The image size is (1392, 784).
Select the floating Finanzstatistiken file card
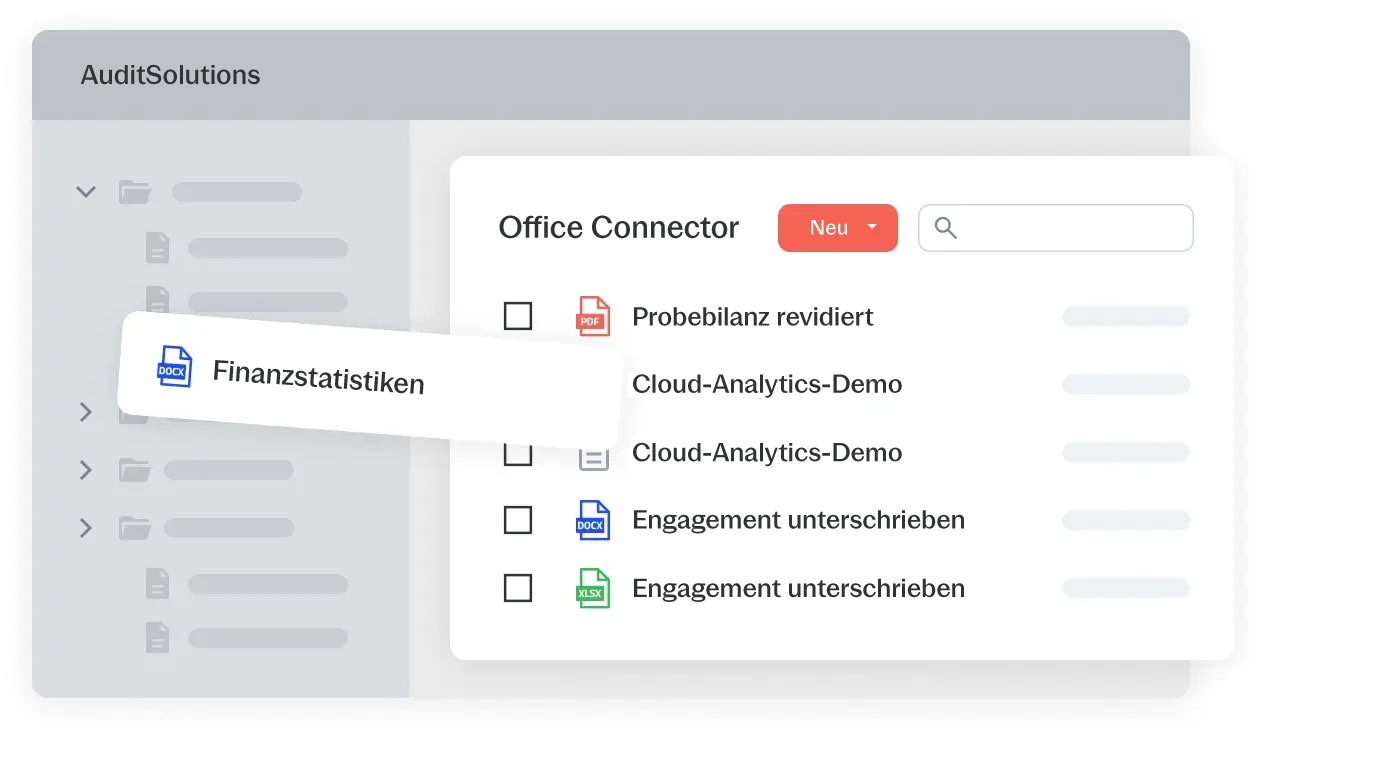click(x=370, y=381)
